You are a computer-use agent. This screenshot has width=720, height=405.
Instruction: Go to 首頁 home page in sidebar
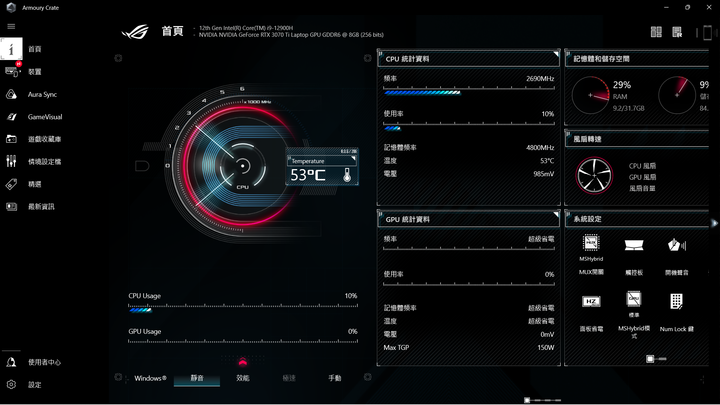(34, 49)
